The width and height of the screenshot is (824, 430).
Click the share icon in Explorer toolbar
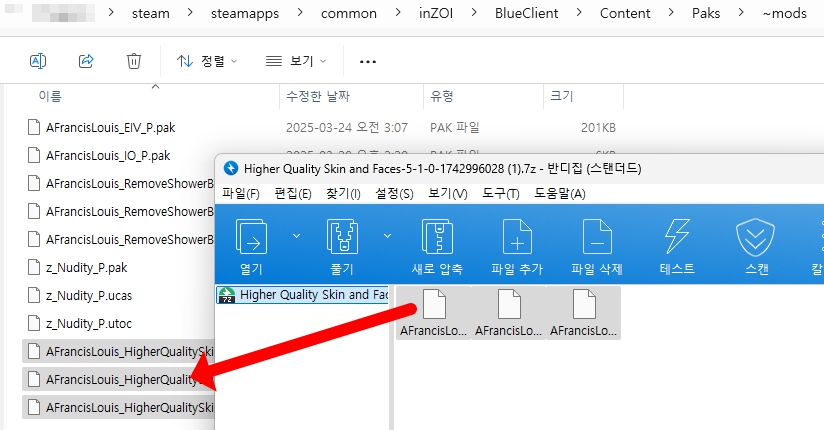pyautogui.click(x=86, y=61)
